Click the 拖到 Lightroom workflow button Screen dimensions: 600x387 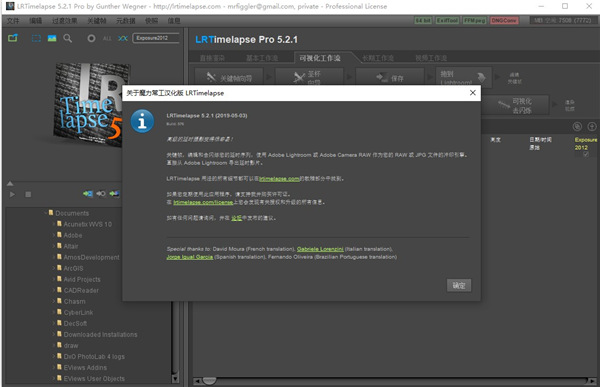[x=464, y=77]
